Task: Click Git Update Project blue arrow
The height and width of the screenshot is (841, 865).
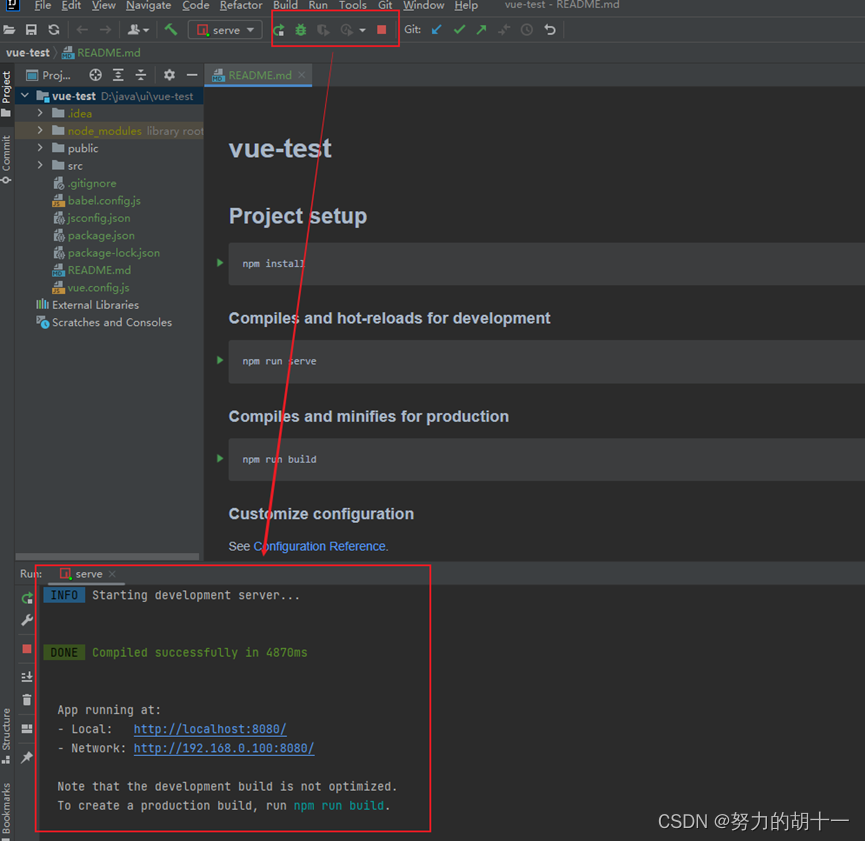Action: [x=436, y=30]
